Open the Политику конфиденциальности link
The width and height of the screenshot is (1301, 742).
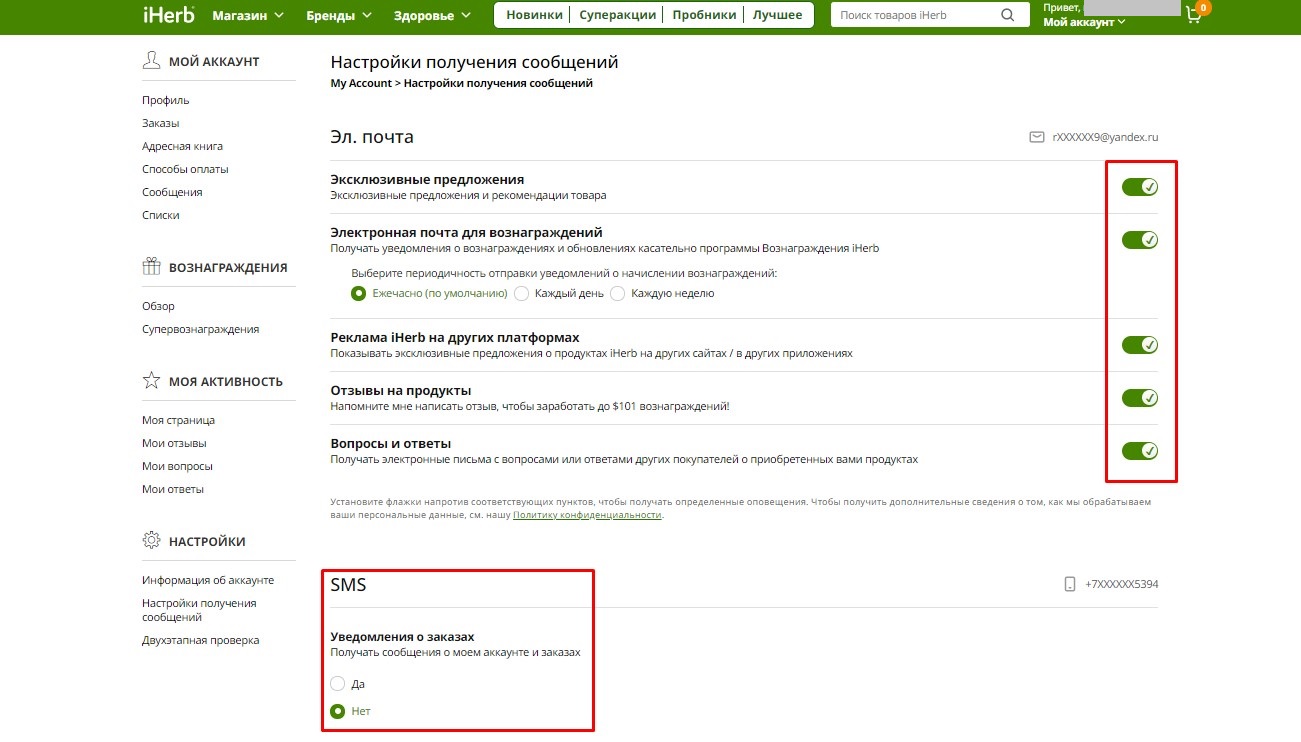pos(587,515)
